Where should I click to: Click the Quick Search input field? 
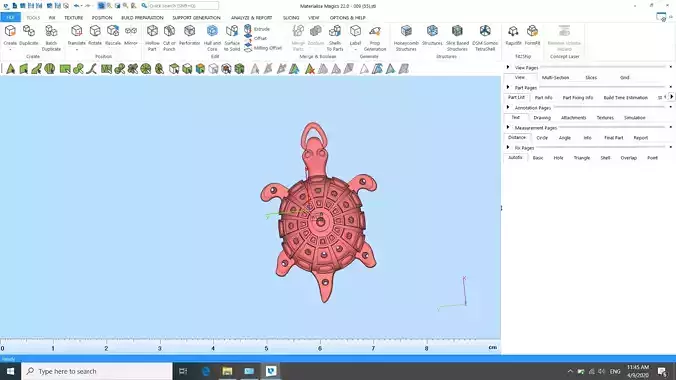pyautogui.click(x=183, y=6)
